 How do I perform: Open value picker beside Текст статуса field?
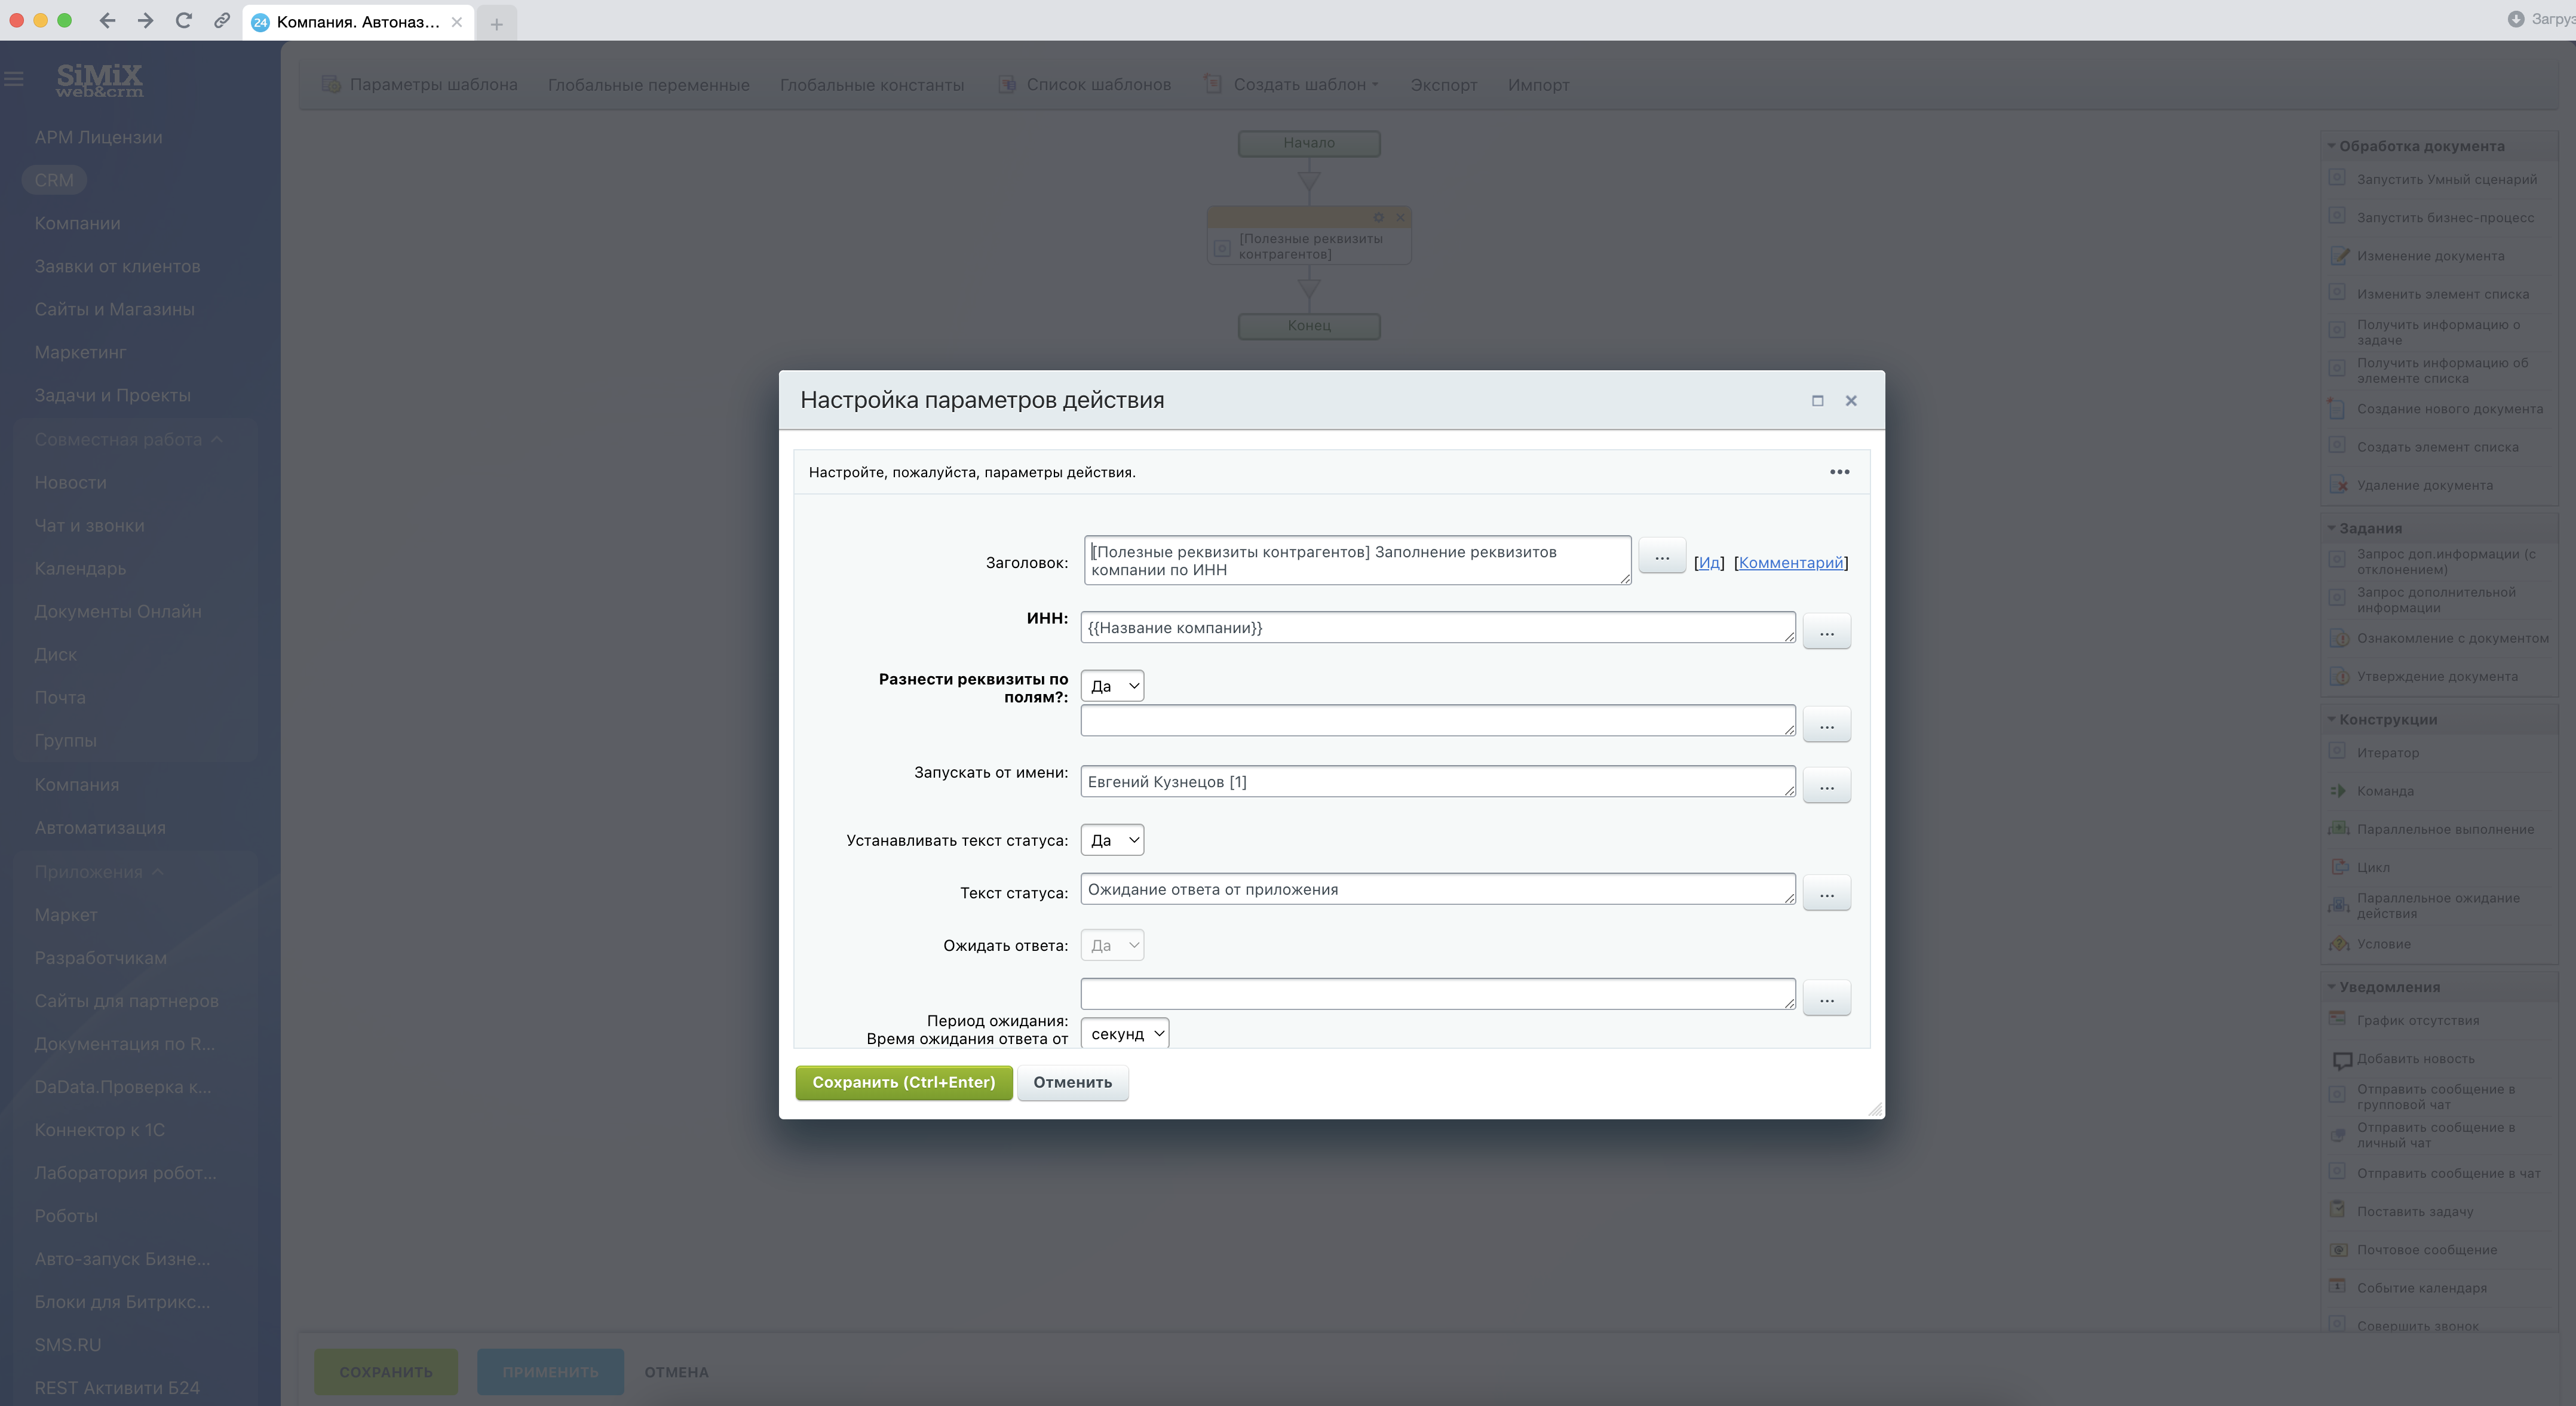[1826, 894]
